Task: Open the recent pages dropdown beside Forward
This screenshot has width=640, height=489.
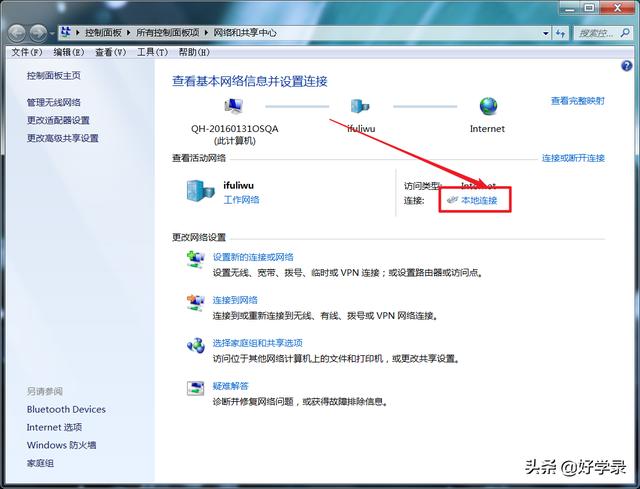Action: [x=52, y=33]
